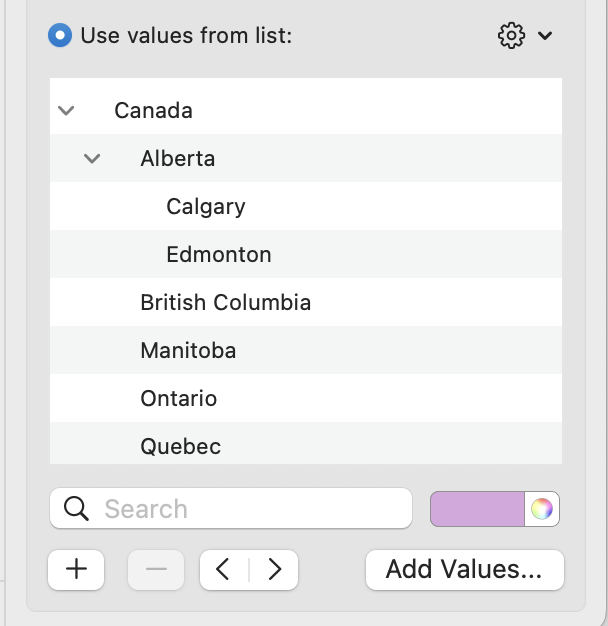
Task: Select Calgary in the values list
Action: point(206,206)
